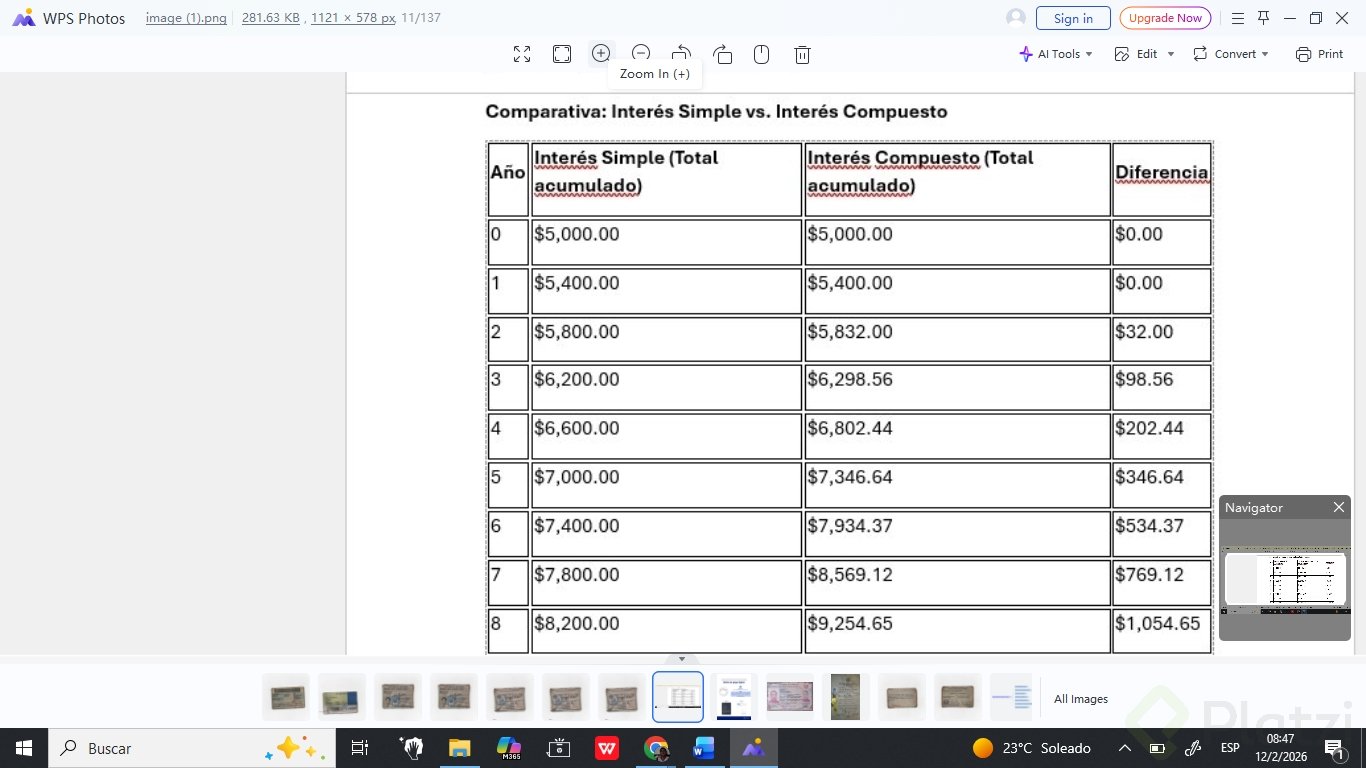Expand the AI Tools dropdown arrow
Viewport: 1366px width, 768px height.
(x=1089, y=54)
